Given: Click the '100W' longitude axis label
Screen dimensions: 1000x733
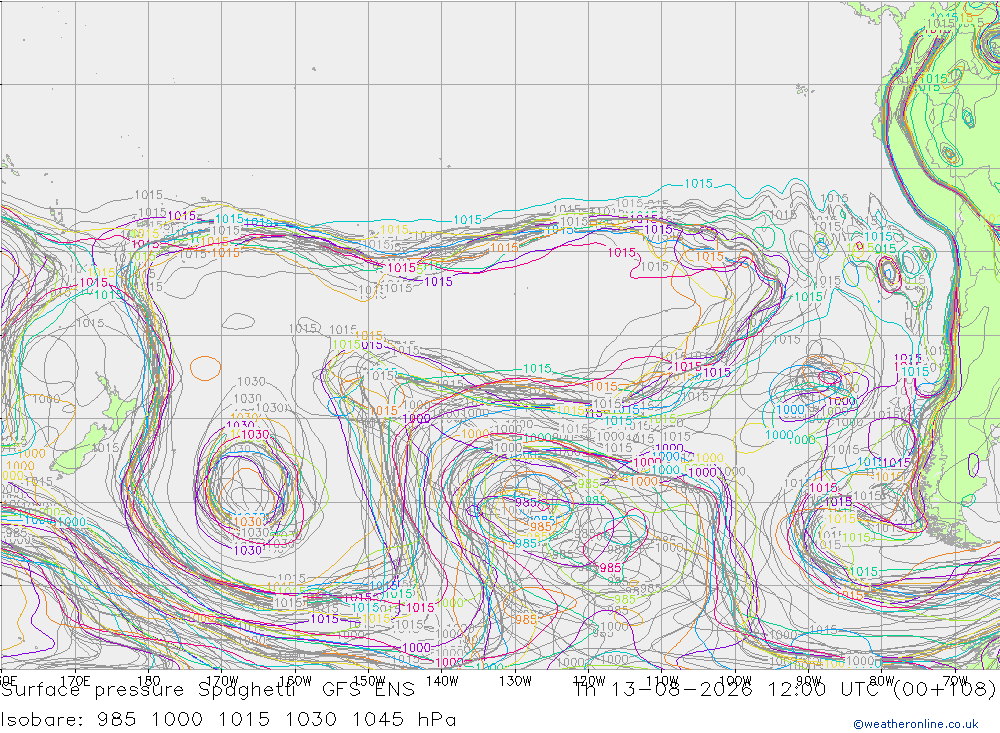Looking at the screenshot, I should pos(735,681).
